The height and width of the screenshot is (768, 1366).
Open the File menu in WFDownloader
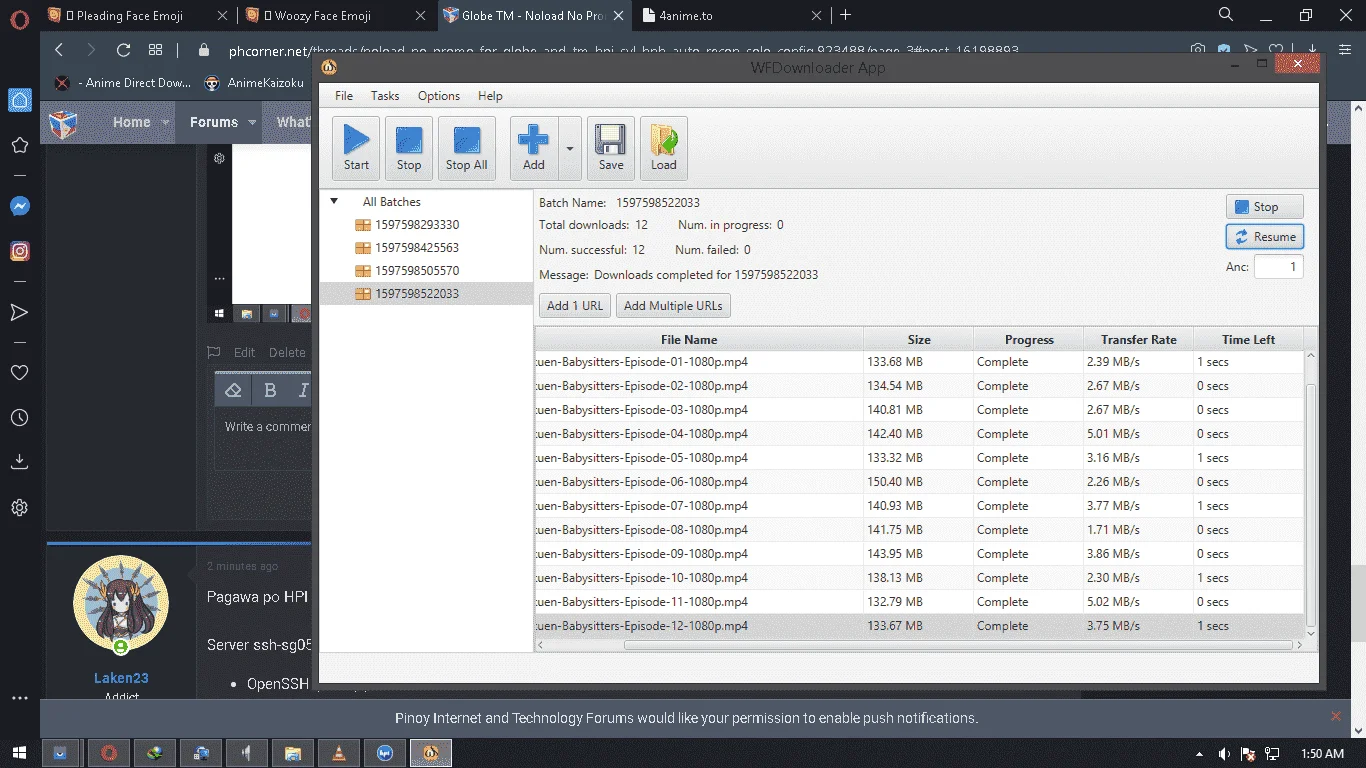pos(344,96)
